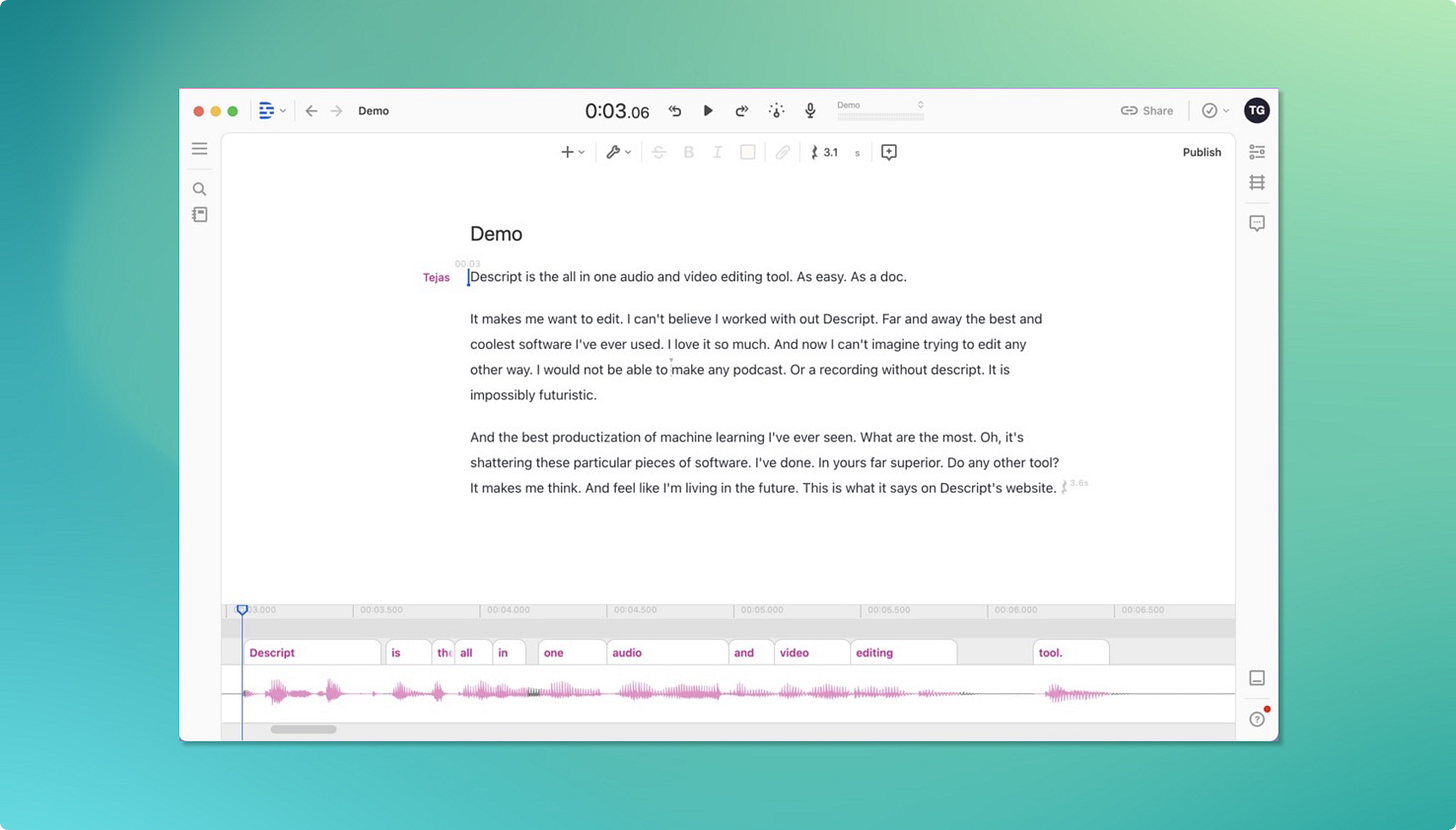Click the 3.1 s gap indicator
The height and width of the screenshot is (830, 1456).
point(835,153)
